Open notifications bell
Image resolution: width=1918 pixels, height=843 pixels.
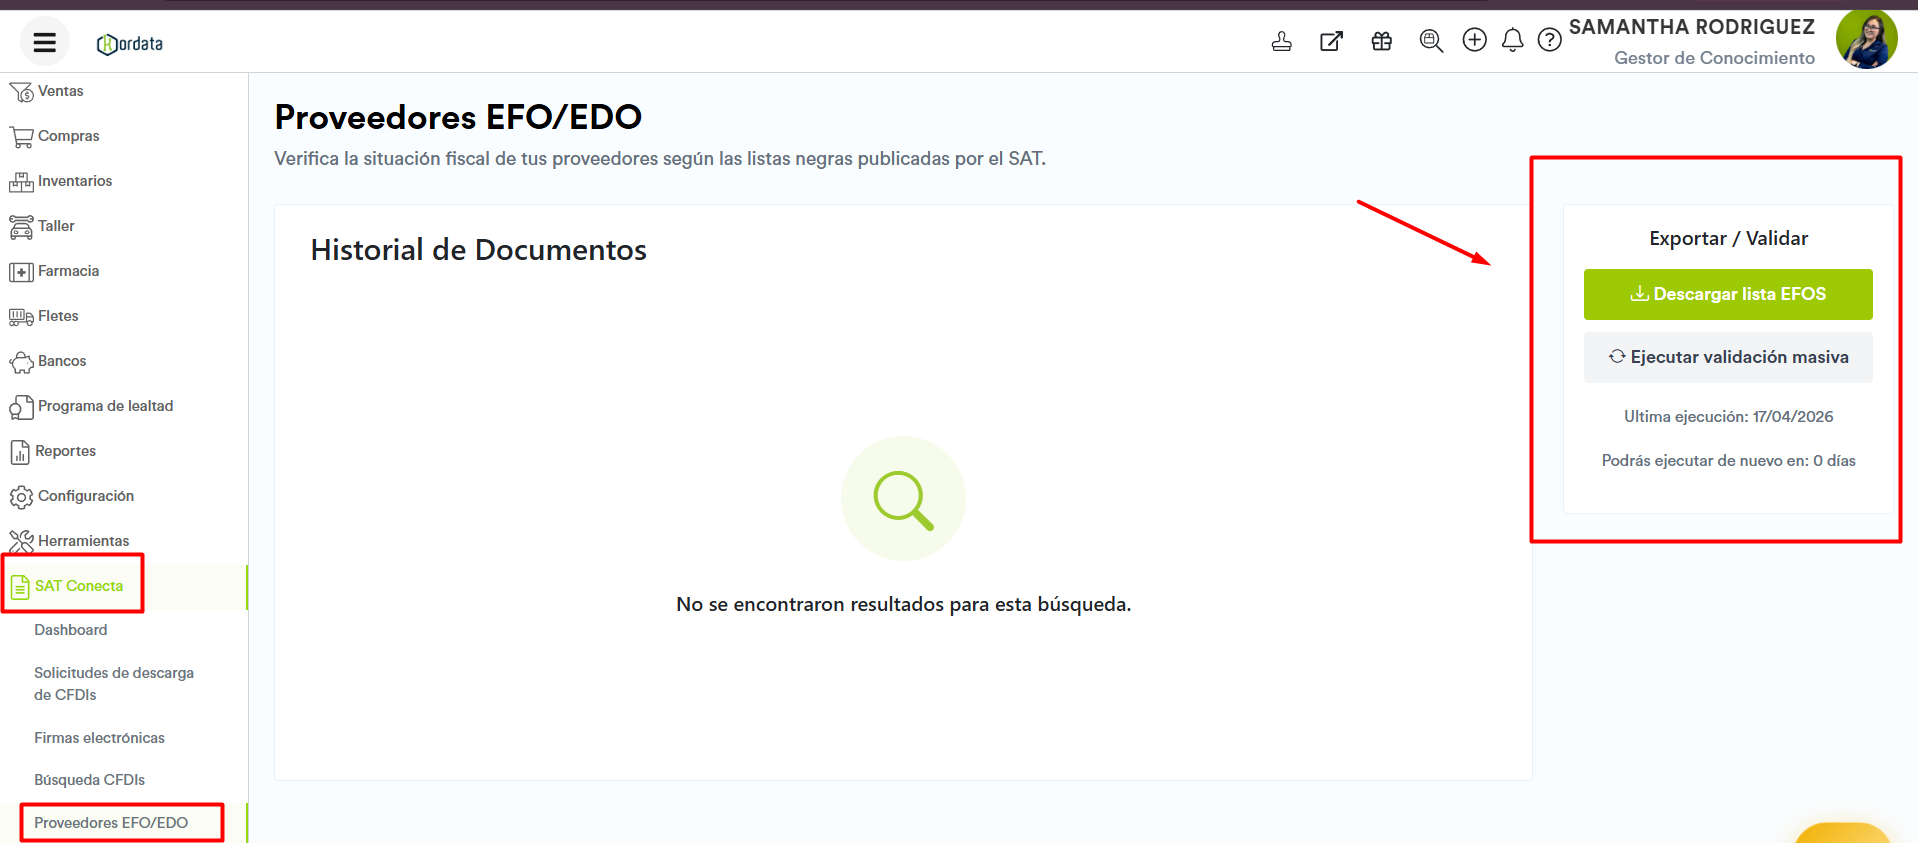[1512, 40]
